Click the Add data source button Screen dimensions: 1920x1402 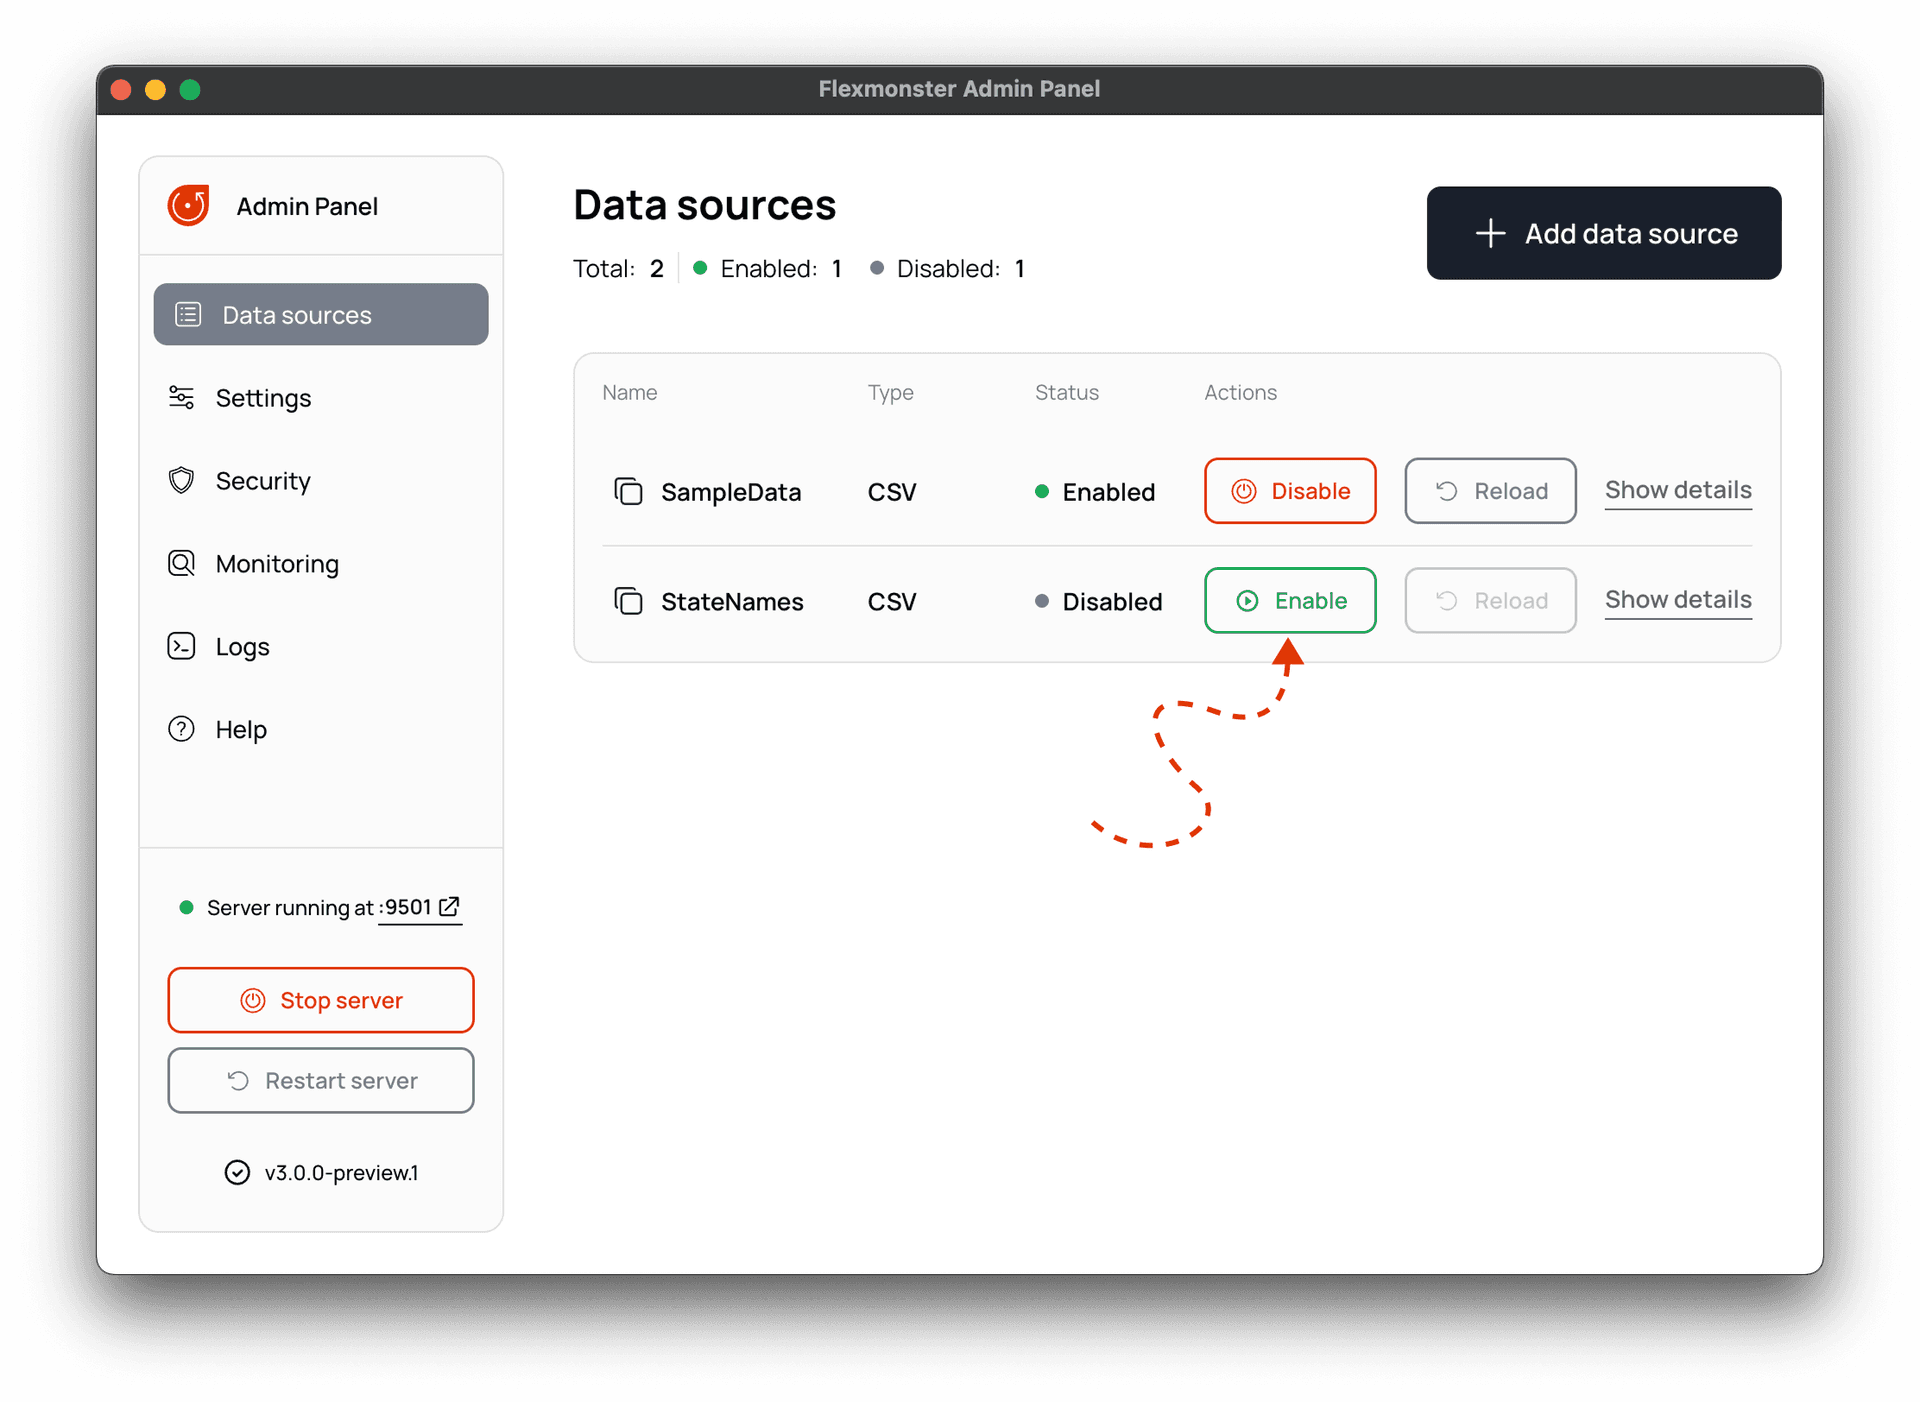1603,233
